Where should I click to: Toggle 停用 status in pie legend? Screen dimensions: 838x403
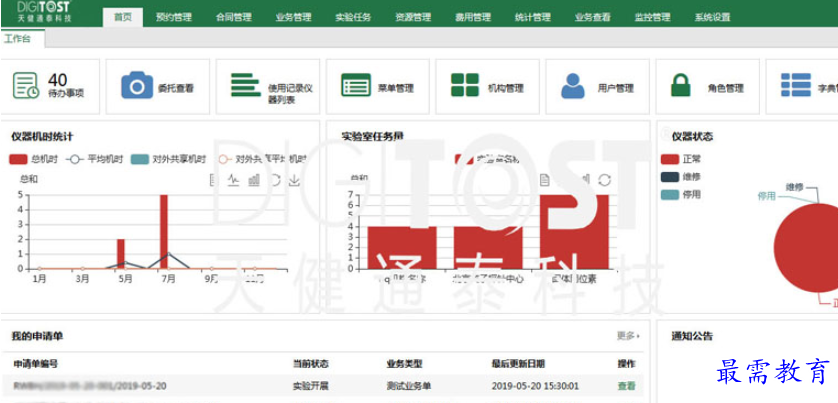[x=680, y=194]
